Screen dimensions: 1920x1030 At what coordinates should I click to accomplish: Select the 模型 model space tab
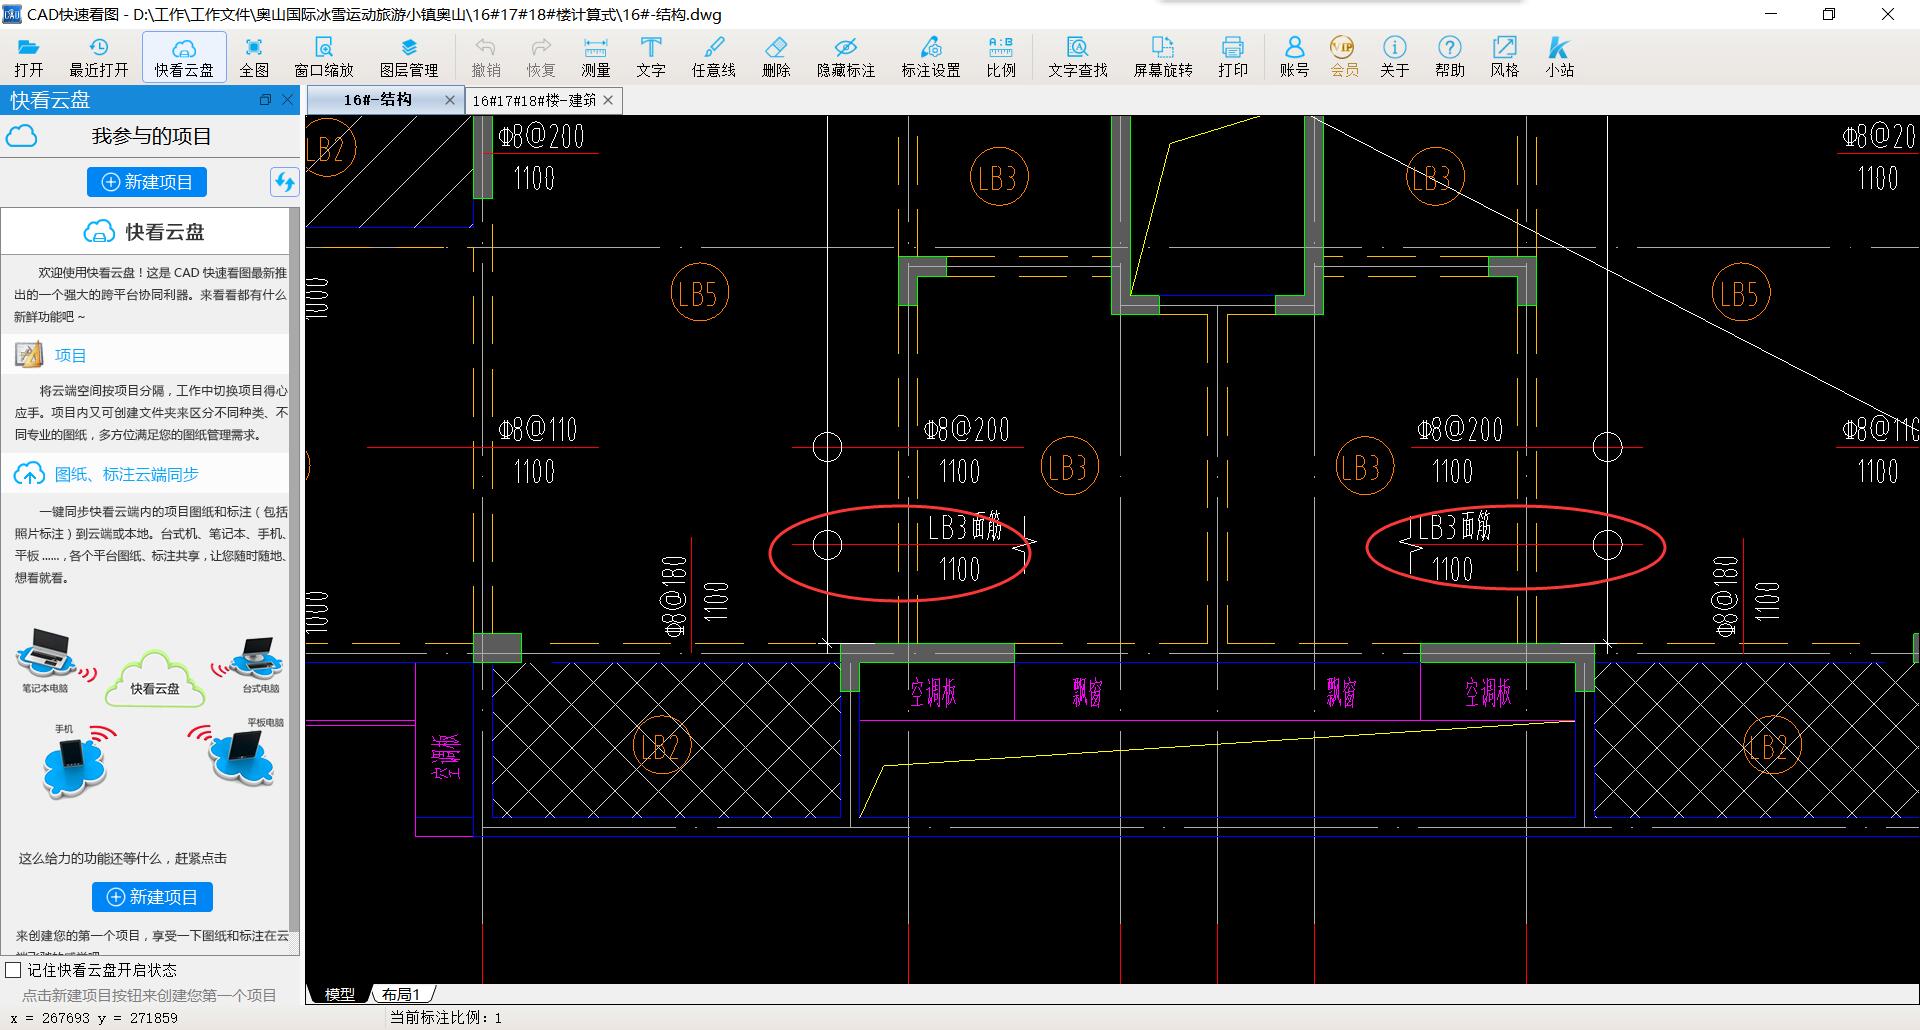(339, 994)
